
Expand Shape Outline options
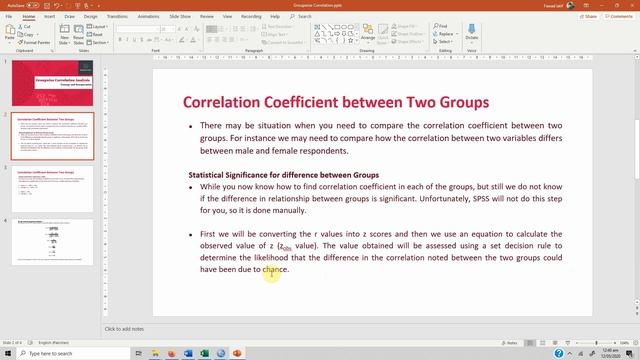click(x=407, y=34)
